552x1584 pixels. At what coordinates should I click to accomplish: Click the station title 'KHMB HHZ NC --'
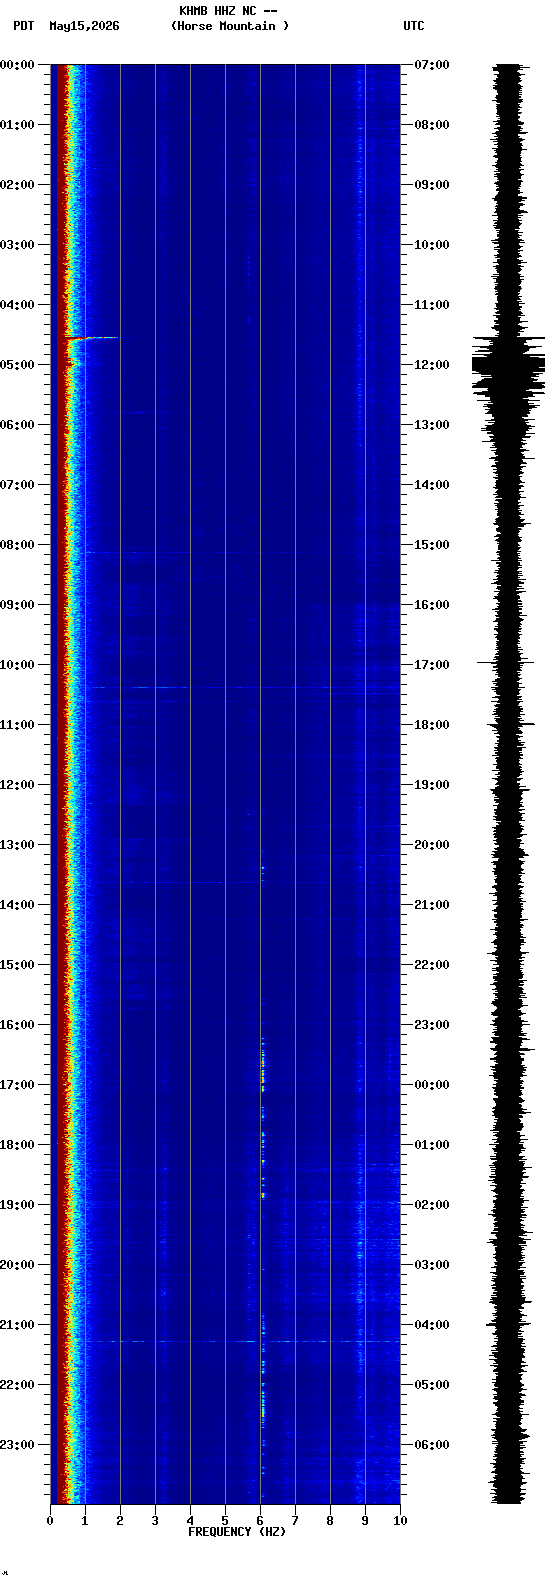click(x=228, y=11)
